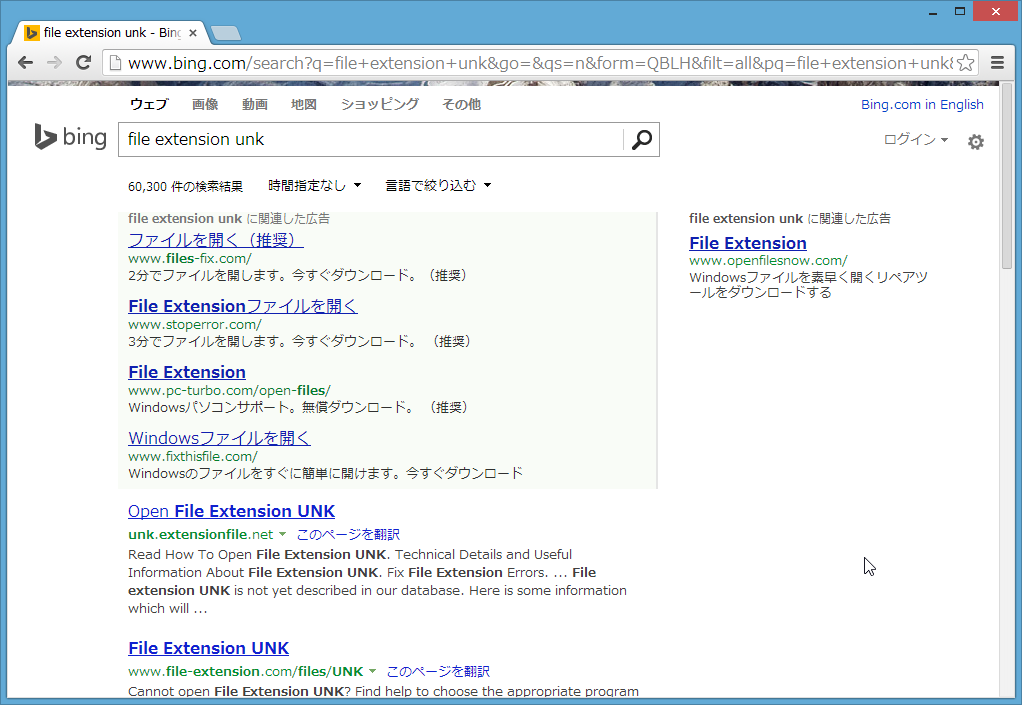1022x705 pixels.
Task: Click the www.openfilesnow.com/ URL
Action: (768, 261)
